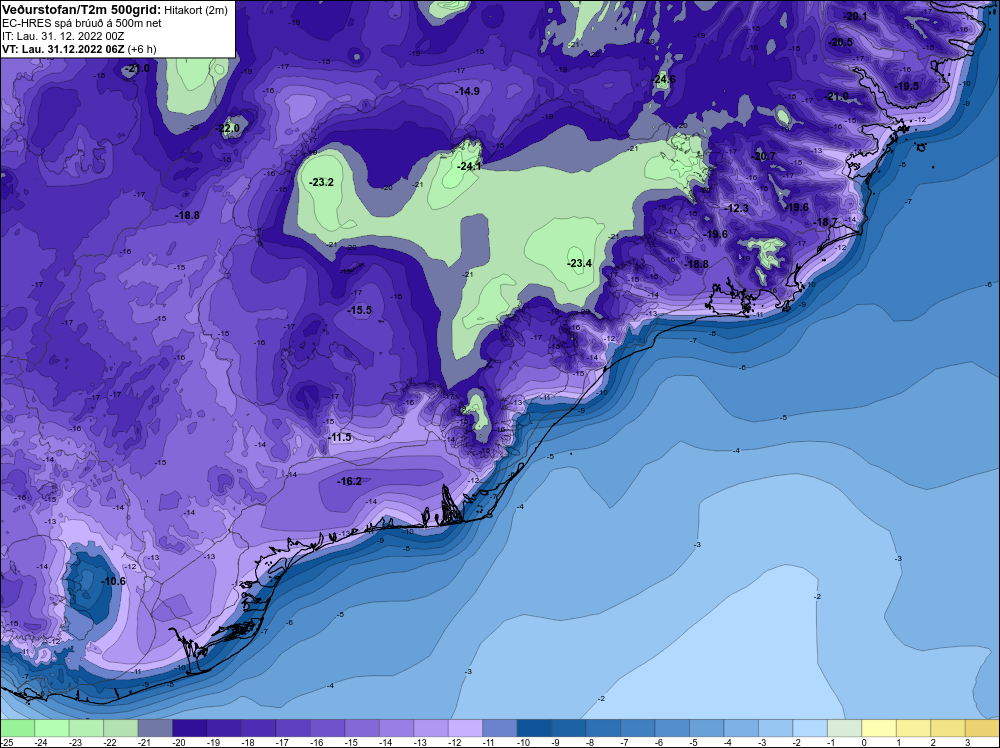Click the -23.2 temperature value on the map
Screen dimensions: 1000x748
pyautogui.click(x=321, y=182)
